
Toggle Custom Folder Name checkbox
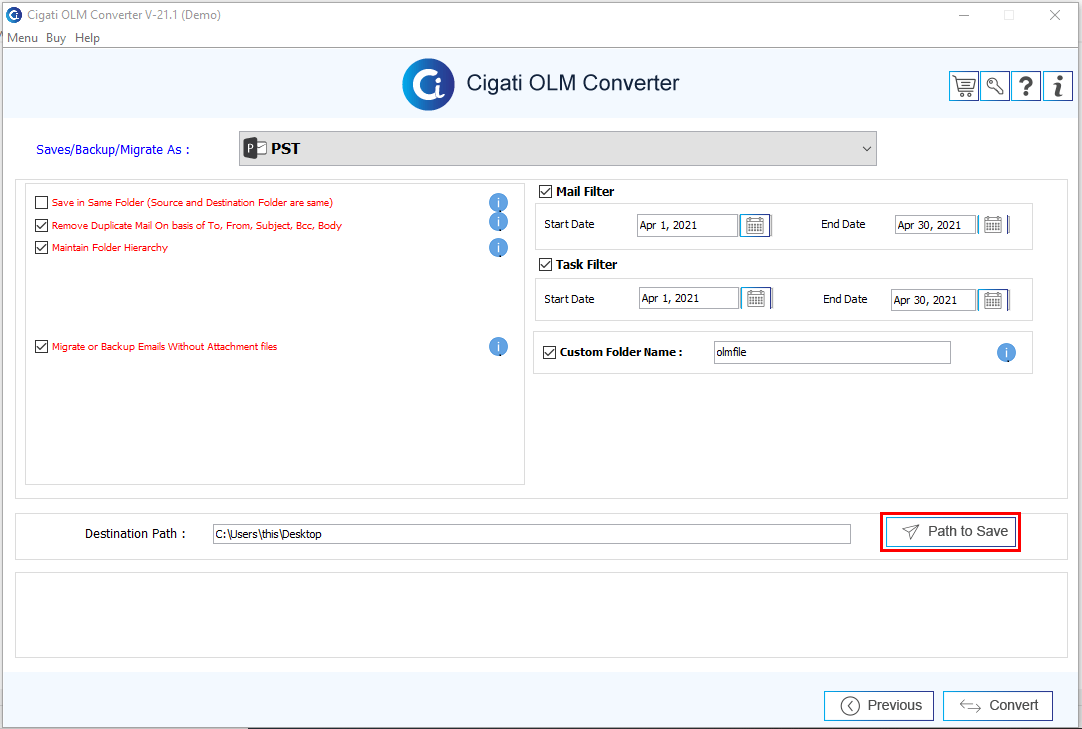click(x=549, y=352)
